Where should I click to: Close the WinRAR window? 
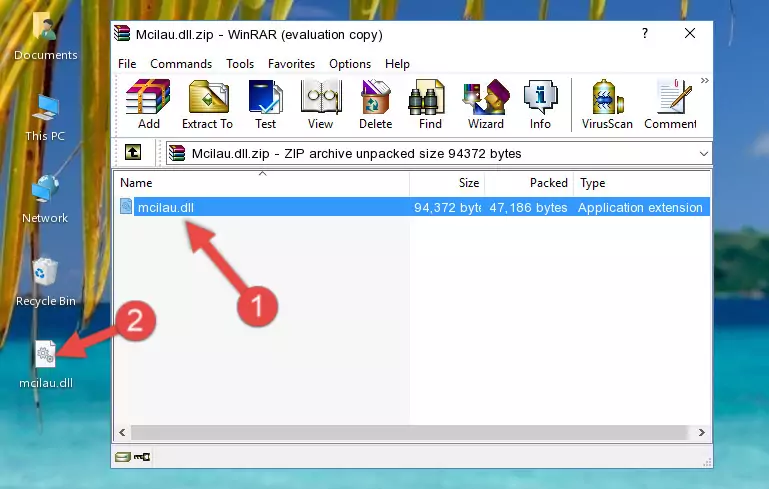click(x=690, y=33)
